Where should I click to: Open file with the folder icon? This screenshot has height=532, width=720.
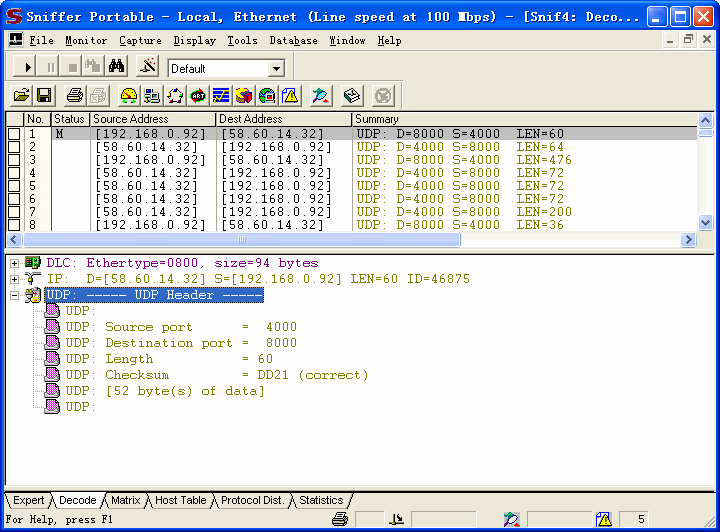click(x=21, y=96)
